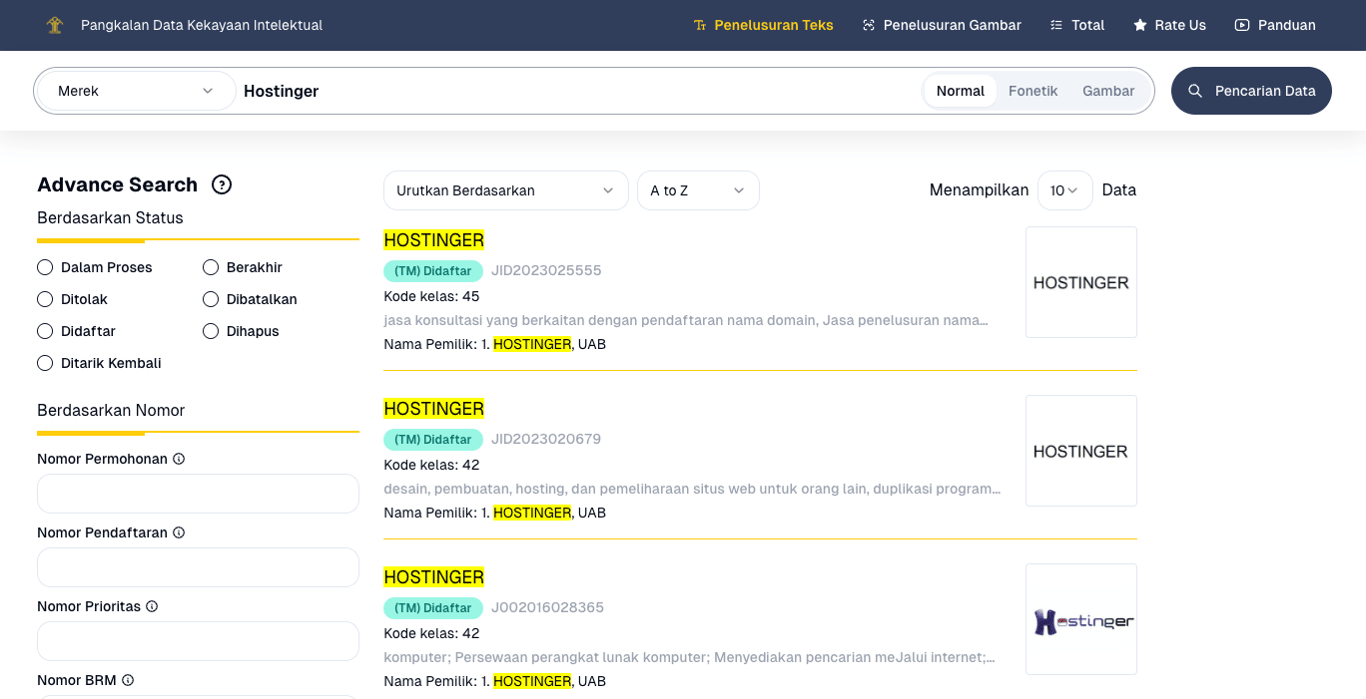Screen dimensions: 1366x699
Task: Open the A to Z sort order dropdown
Action: [x=697, y=190]
